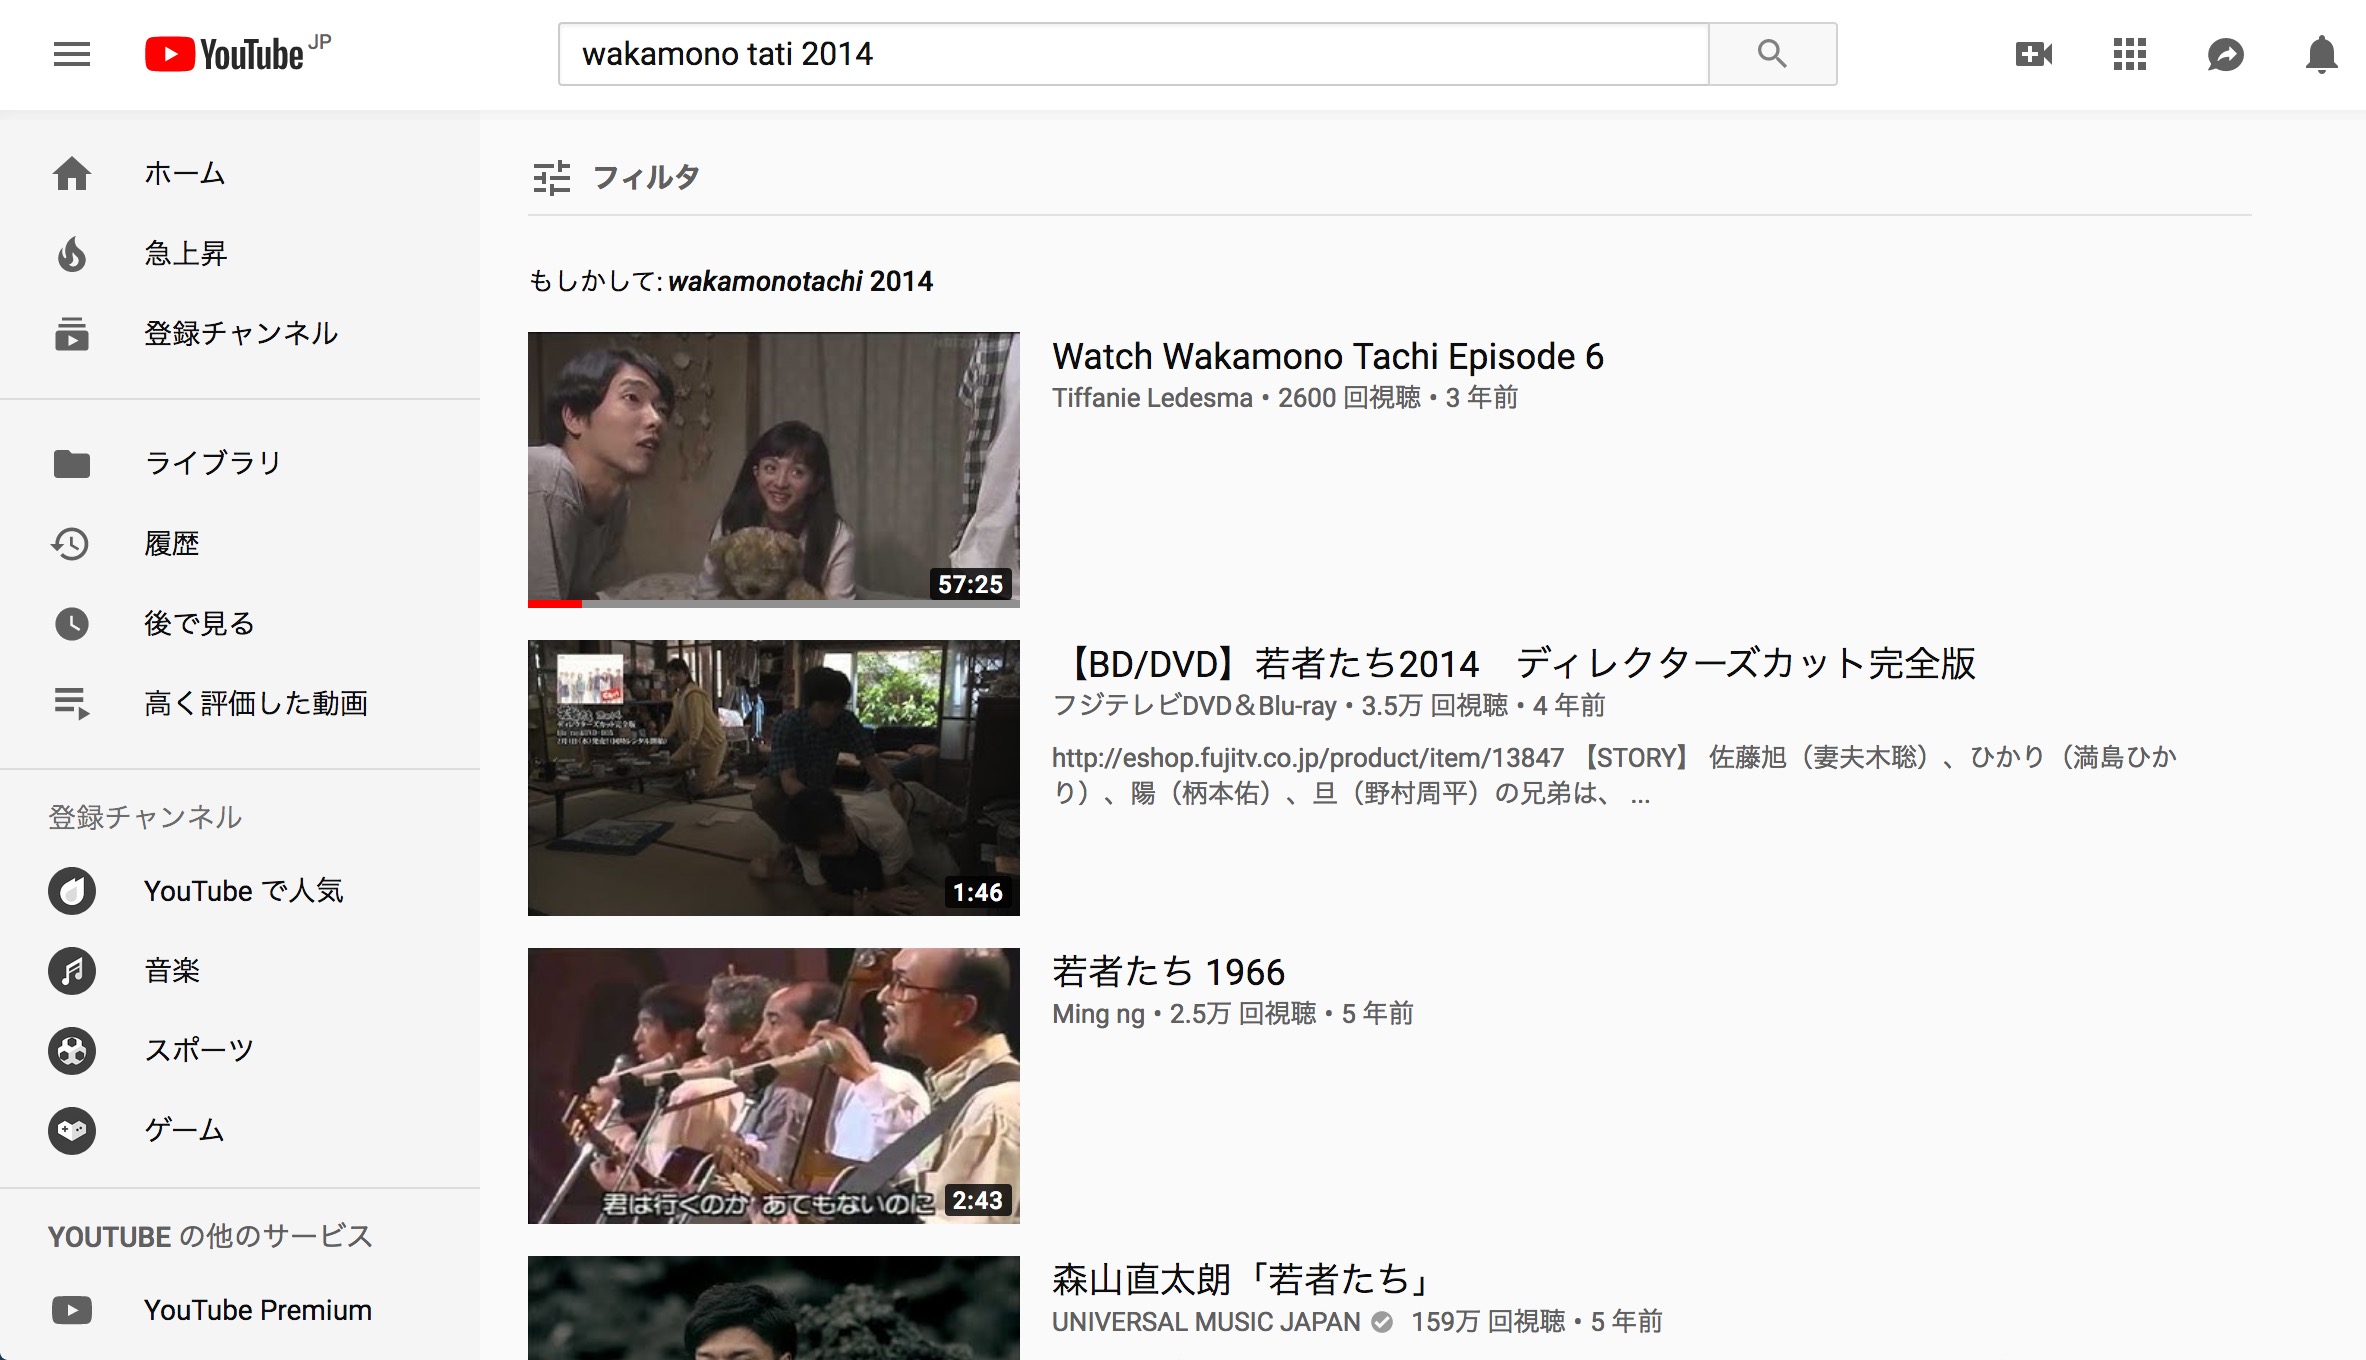The width and height of the screenshot is (2366, 1360).
Task: Click the YouTube で人気 channel icon
Action: (x=72, y=891)
